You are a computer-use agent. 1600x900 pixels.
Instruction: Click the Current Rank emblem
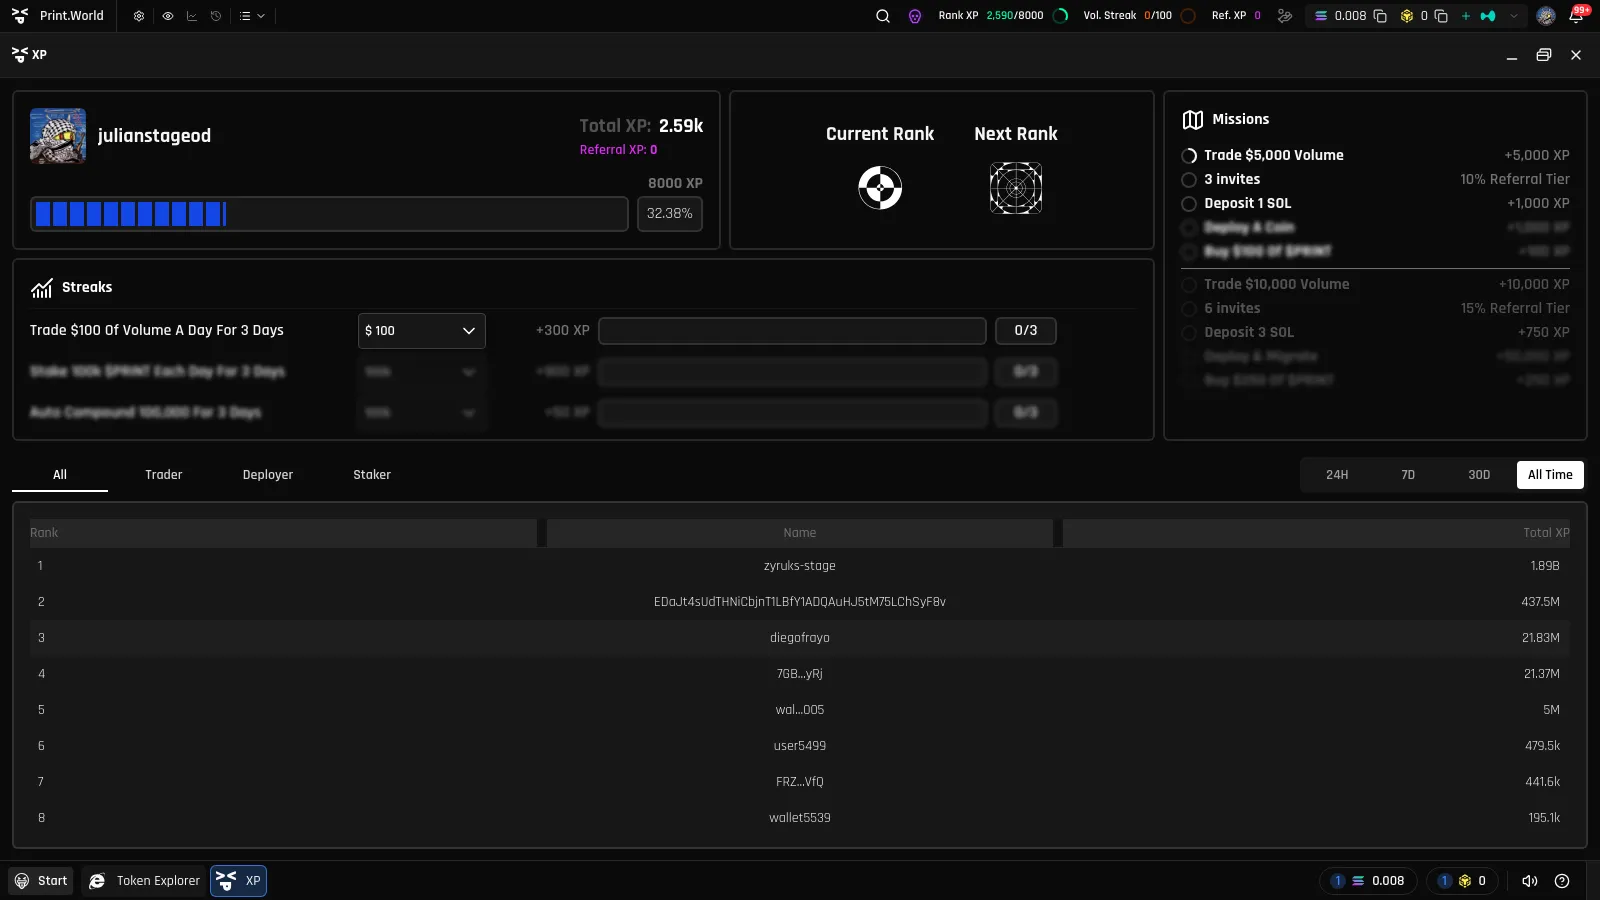pos(880,188)
